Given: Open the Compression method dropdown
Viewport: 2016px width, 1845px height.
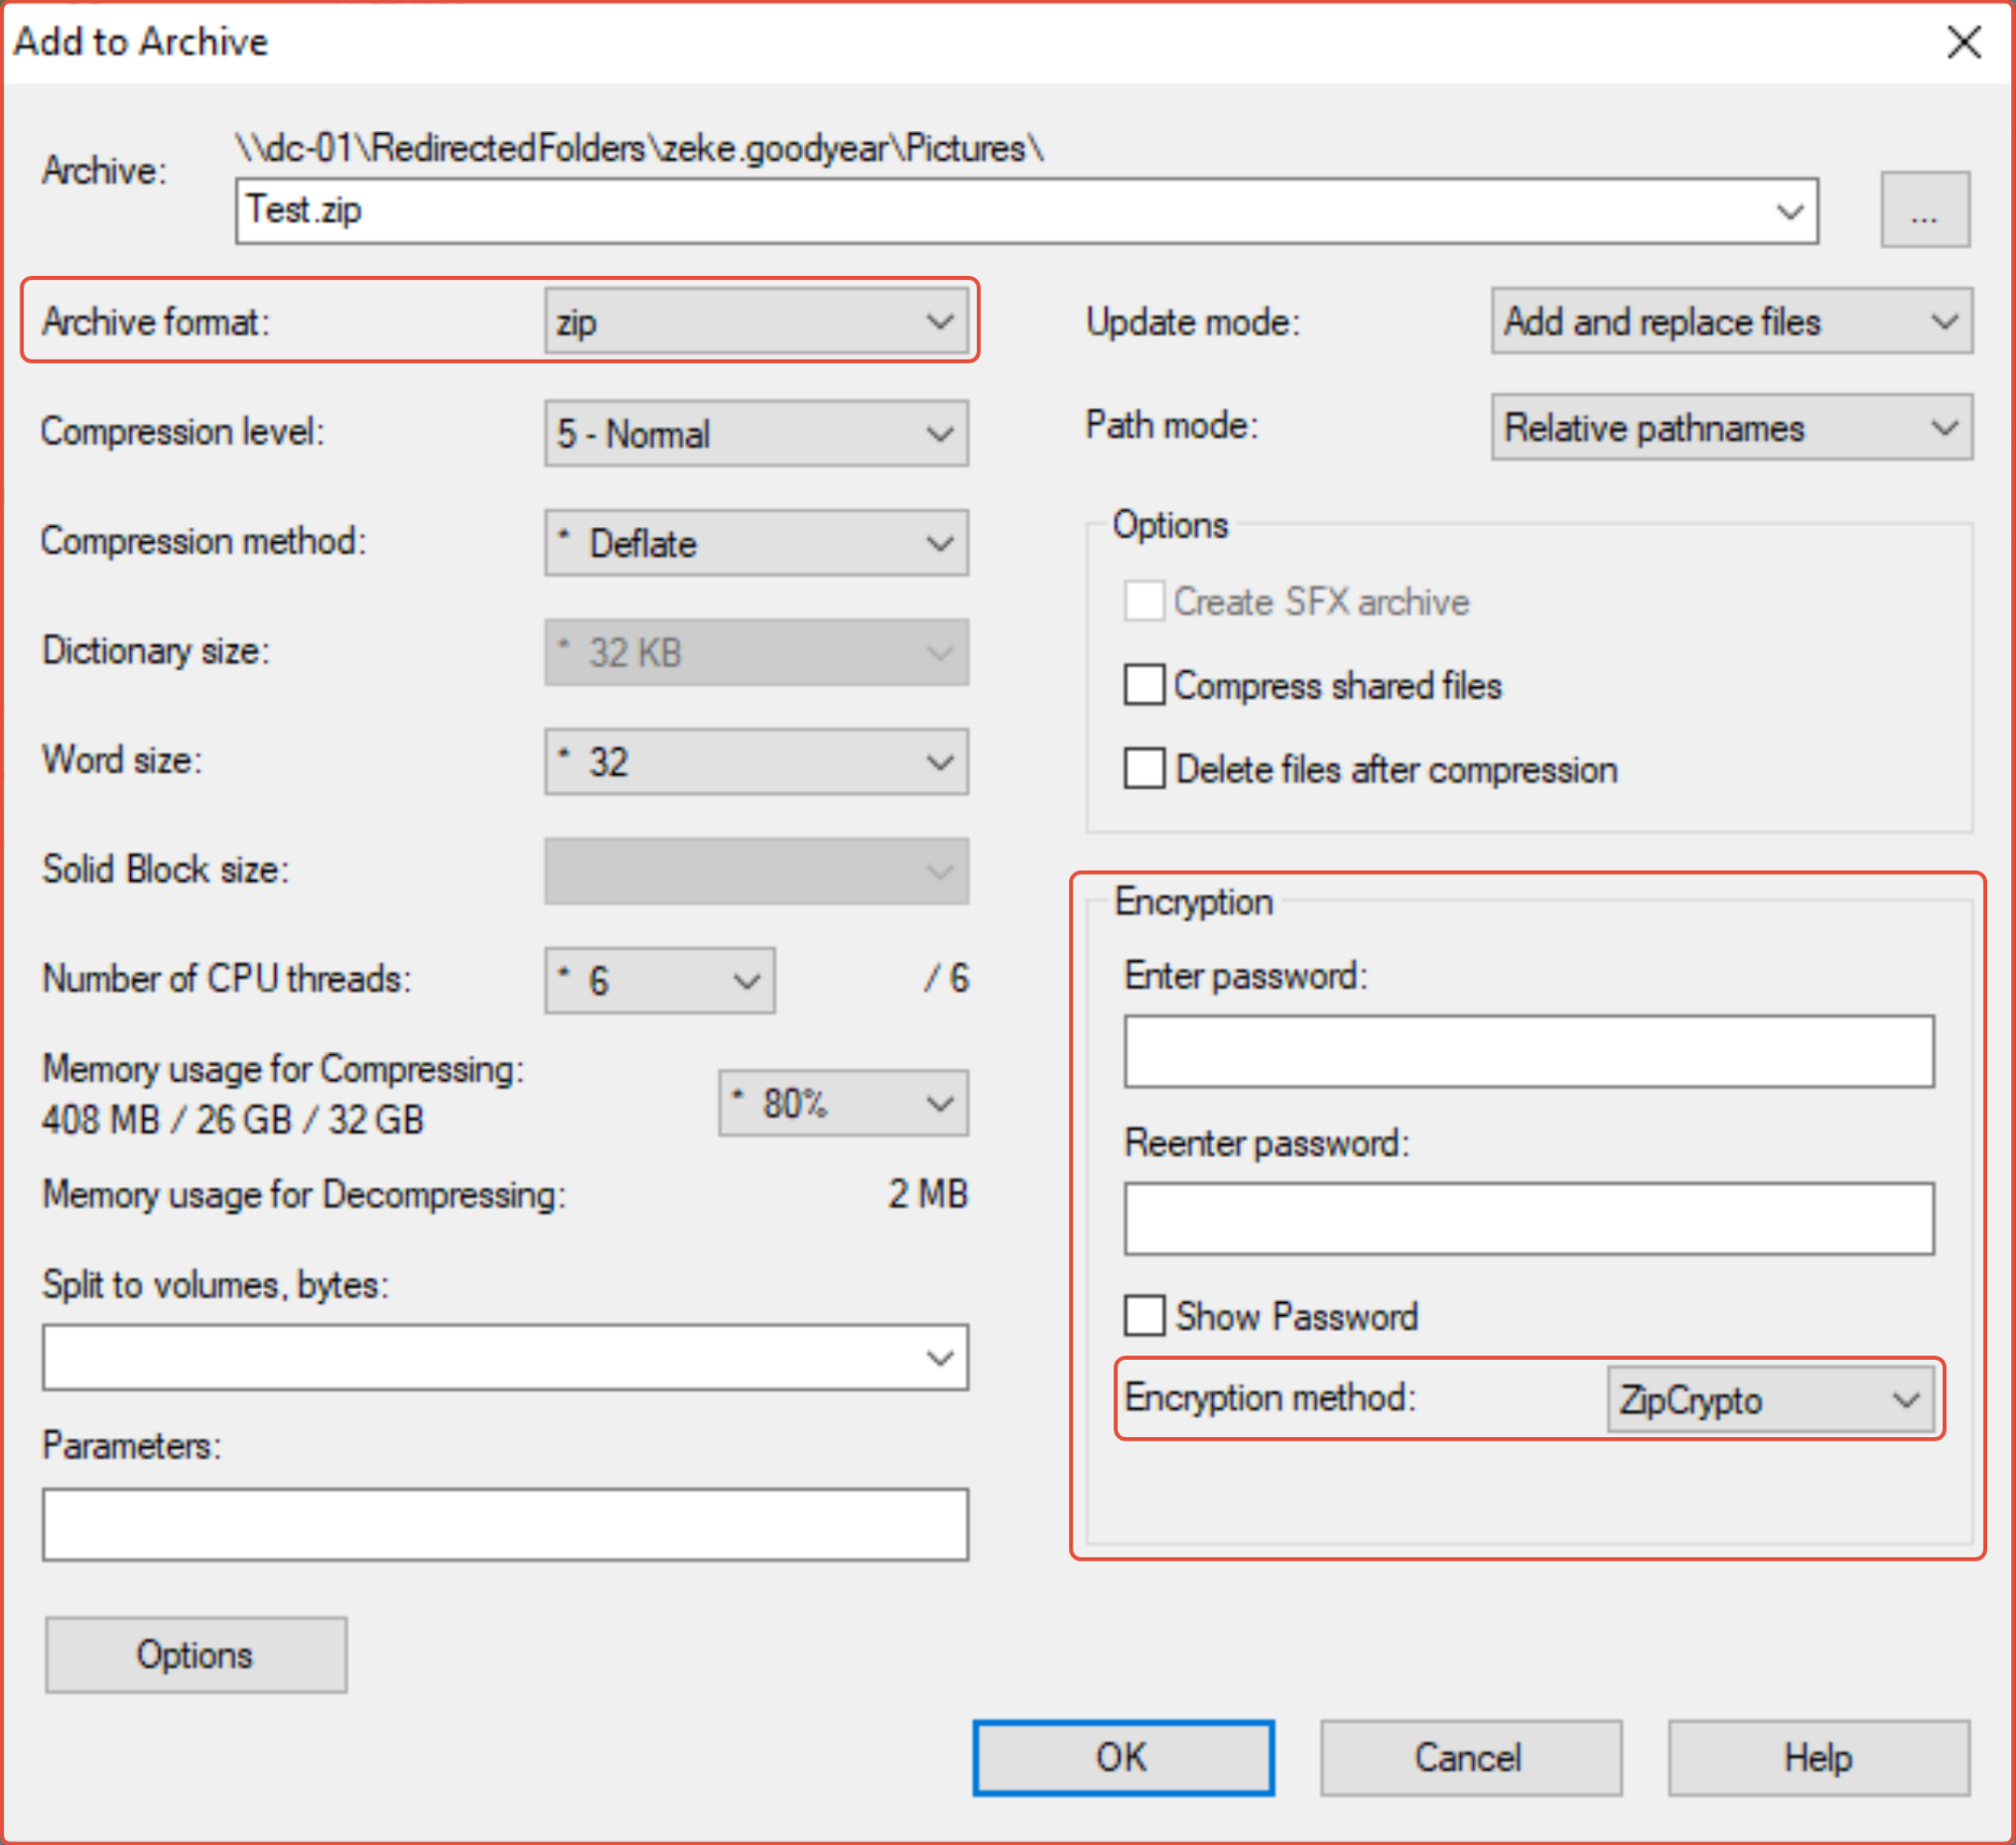Looking at the screenshot, I should (756, 543).
